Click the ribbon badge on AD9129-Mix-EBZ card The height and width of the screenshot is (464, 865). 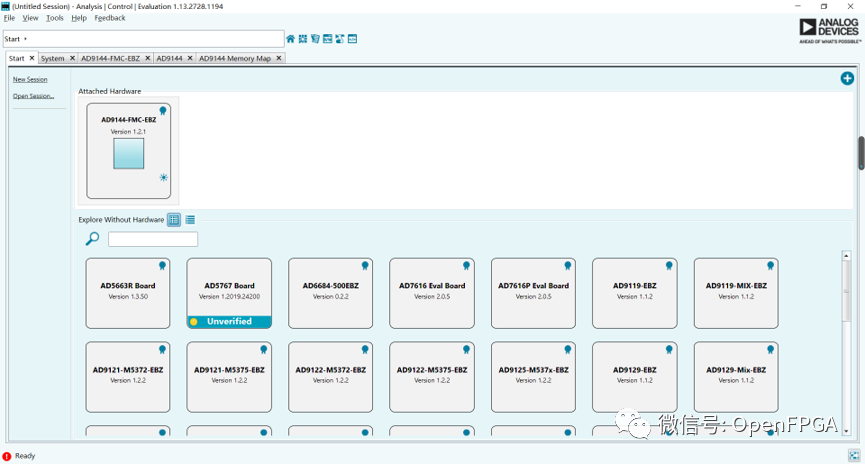tap(770, 350)
